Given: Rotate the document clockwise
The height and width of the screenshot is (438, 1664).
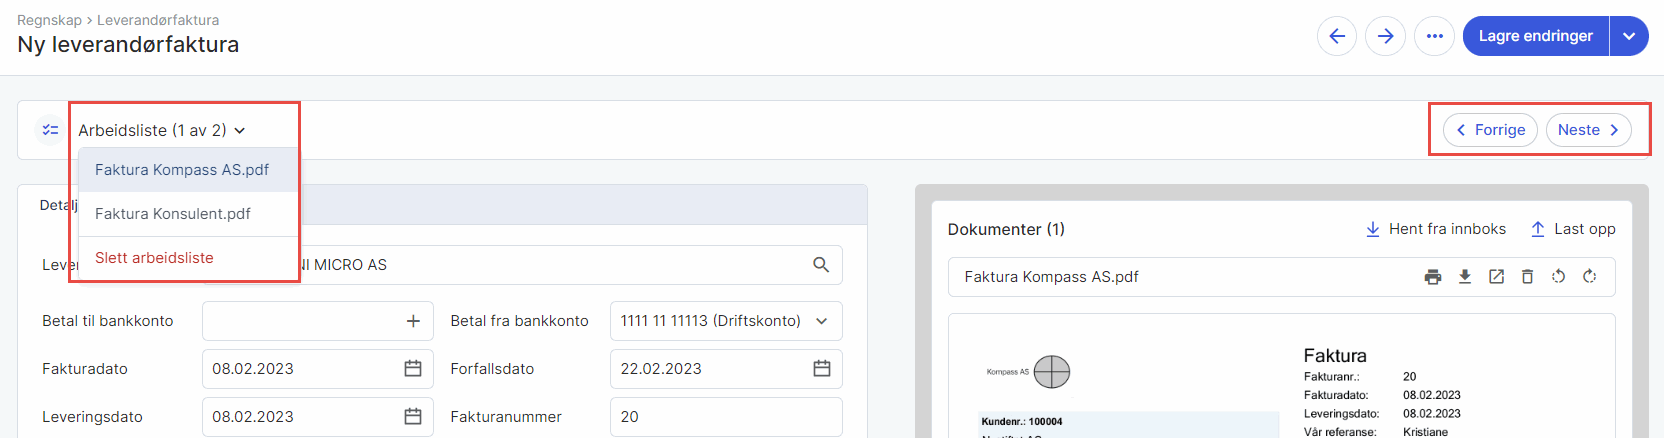Looking at the screenshot, I should point(1590,277).
